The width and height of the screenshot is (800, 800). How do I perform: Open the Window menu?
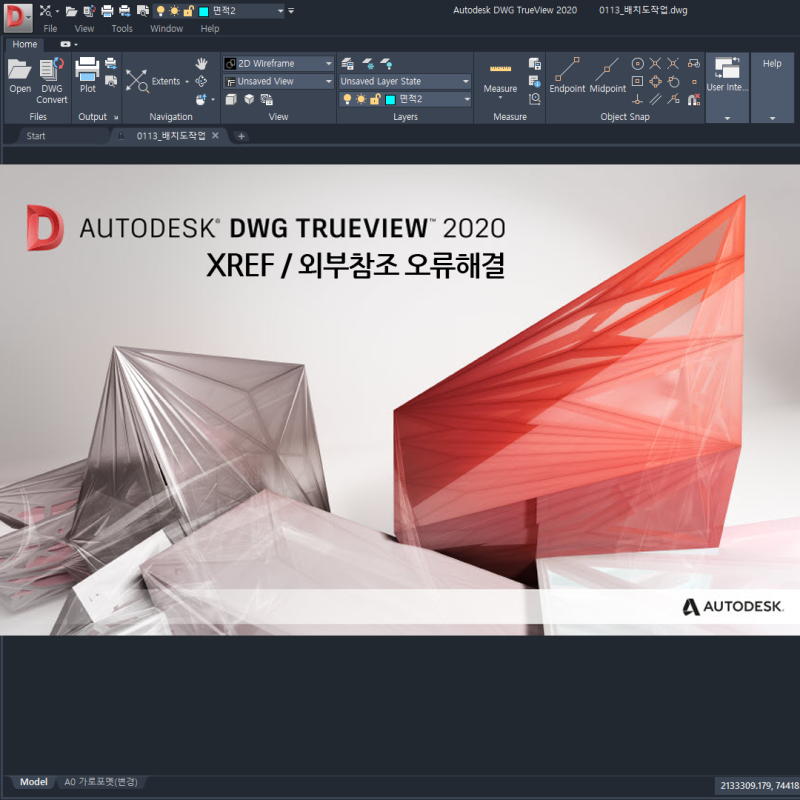tap(166, 29)
